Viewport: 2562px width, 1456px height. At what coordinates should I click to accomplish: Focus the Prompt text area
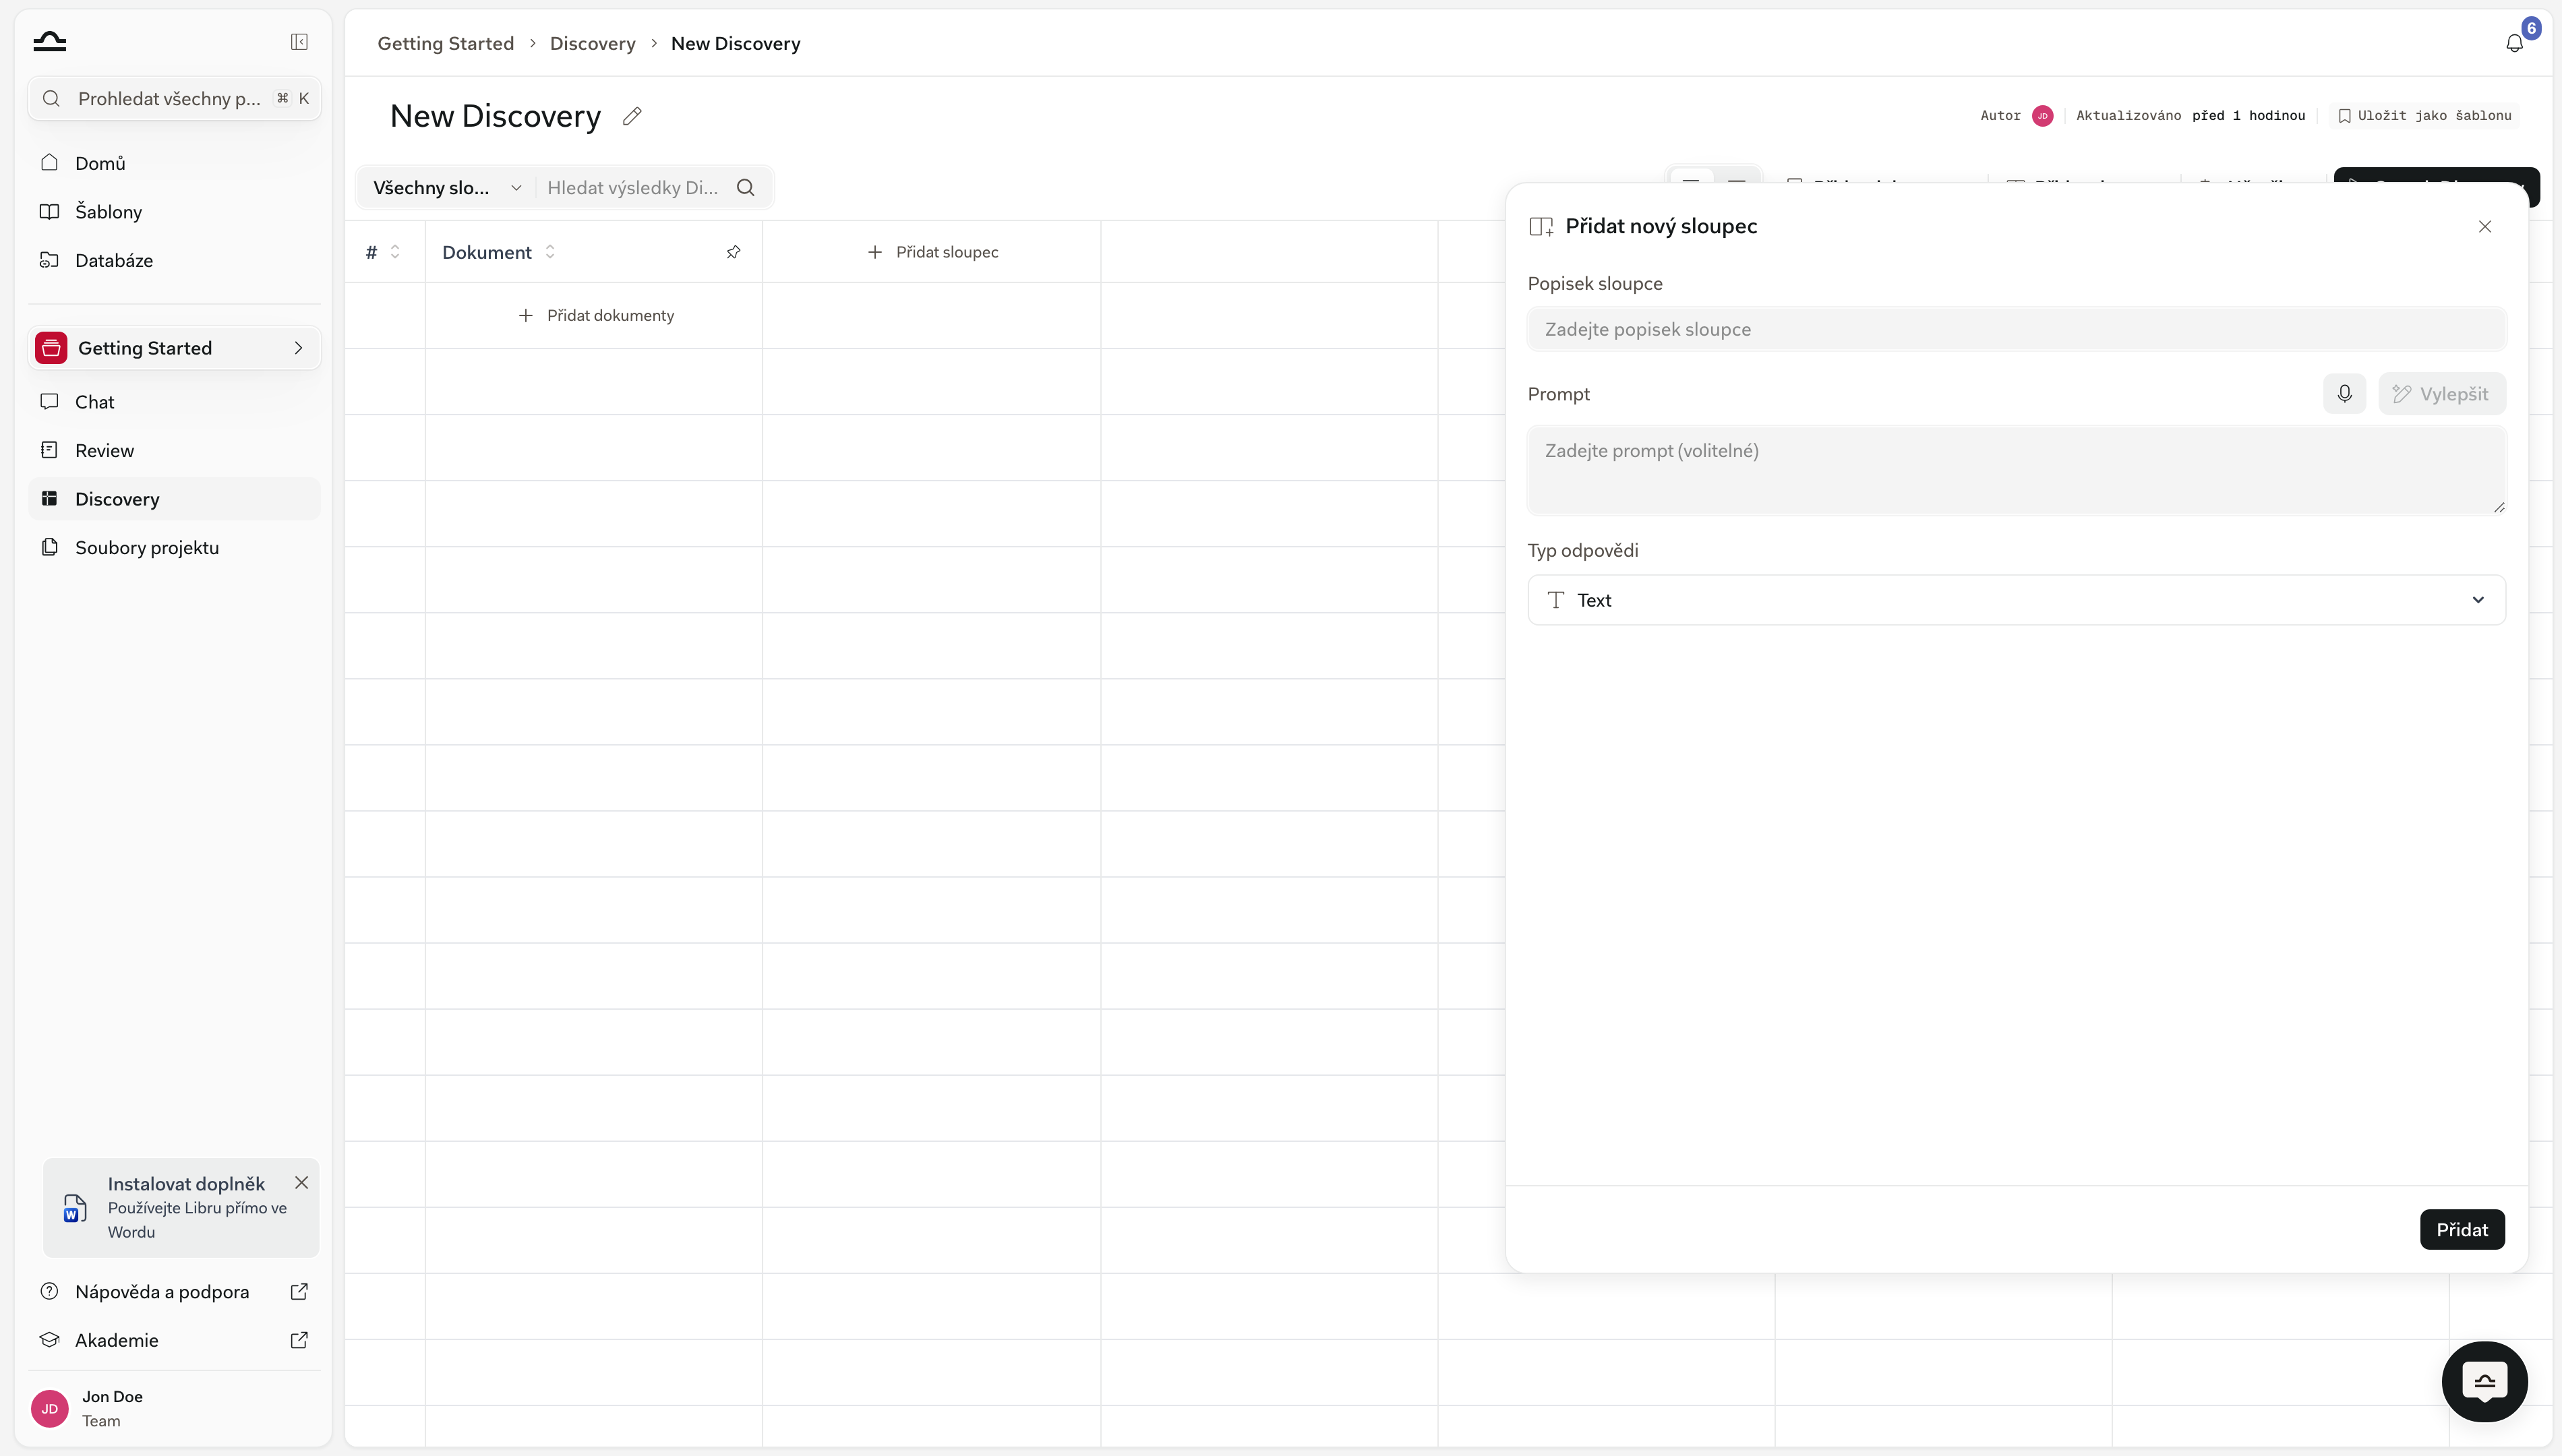point(2016,470)
